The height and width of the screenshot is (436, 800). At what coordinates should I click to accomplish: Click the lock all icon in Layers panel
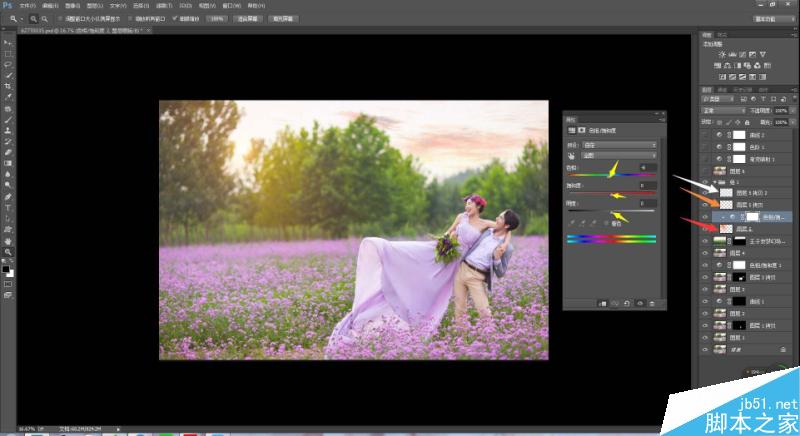tap(747, 122)
